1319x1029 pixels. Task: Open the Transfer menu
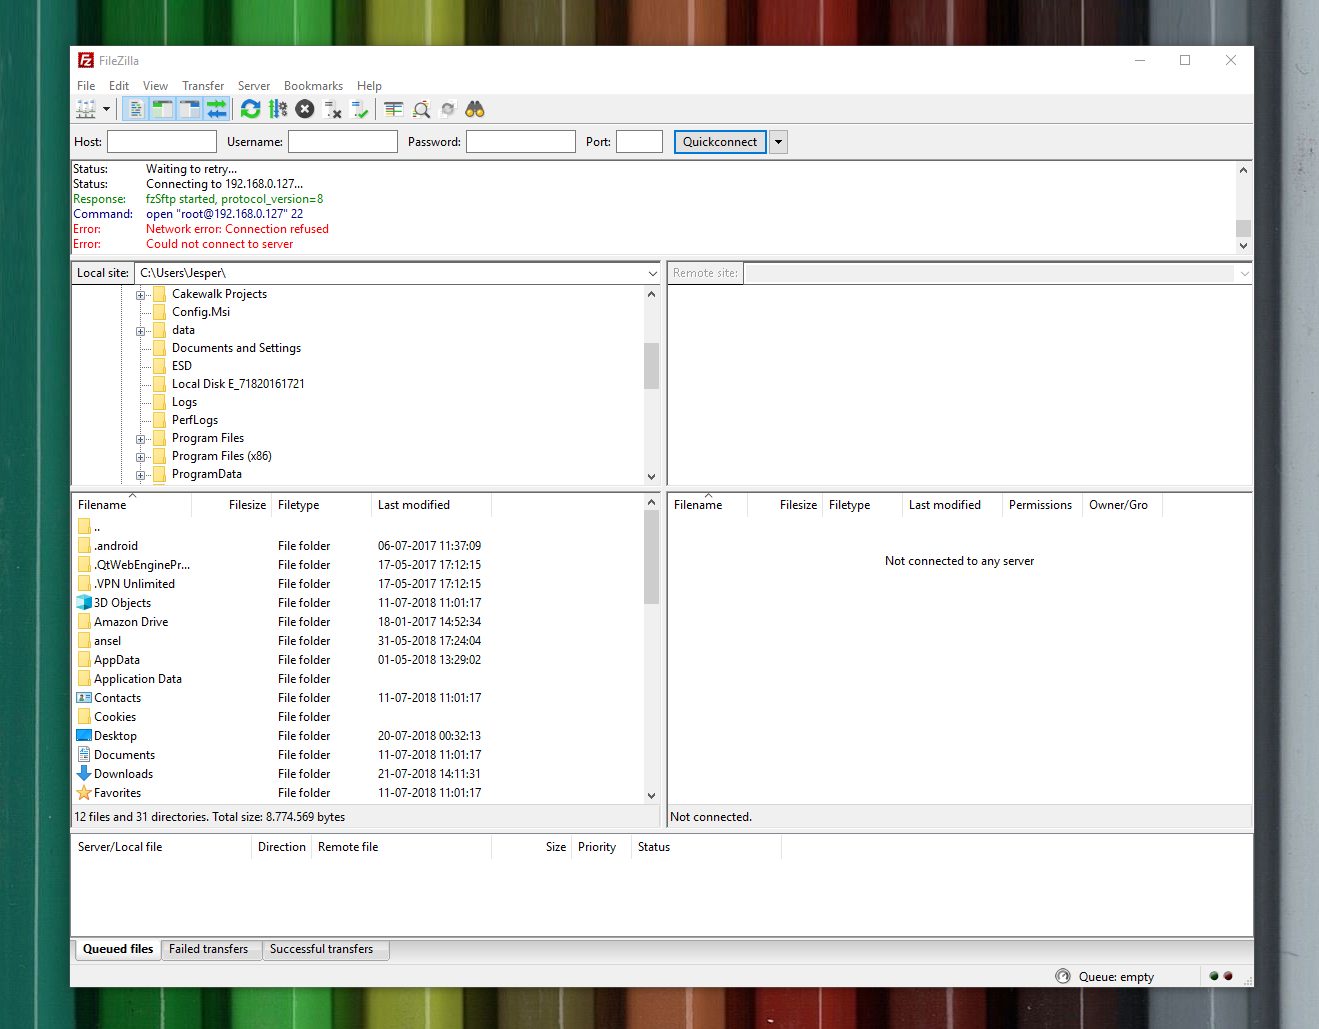203,86
